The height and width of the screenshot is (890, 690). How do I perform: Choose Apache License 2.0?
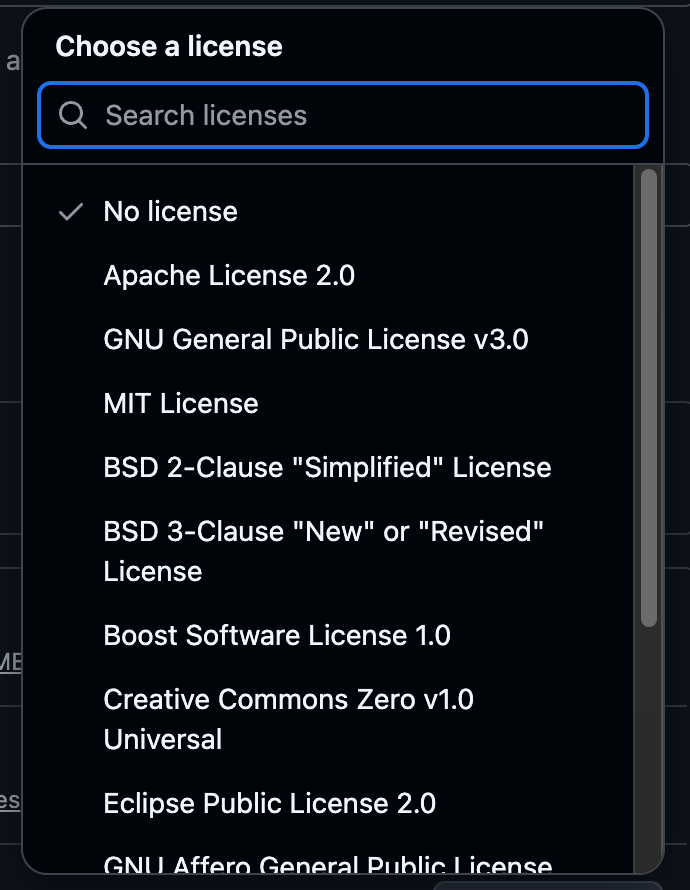pyautogui.click(x=328, y=276)
